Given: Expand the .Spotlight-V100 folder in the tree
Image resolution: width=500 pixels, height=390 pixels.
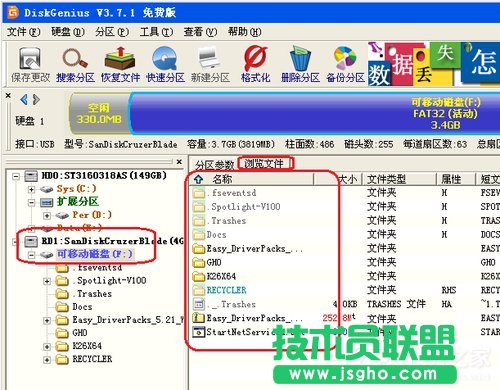Looking at the screenshot, I should [x=47, y=281].
